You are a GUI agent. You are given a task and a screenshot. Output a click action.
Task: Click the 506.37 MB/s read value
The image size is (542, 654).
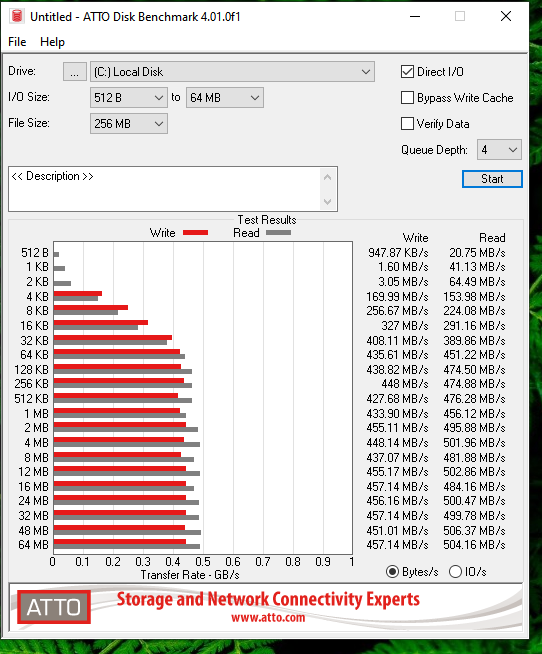pyautogui.click(x=474, y=531)
